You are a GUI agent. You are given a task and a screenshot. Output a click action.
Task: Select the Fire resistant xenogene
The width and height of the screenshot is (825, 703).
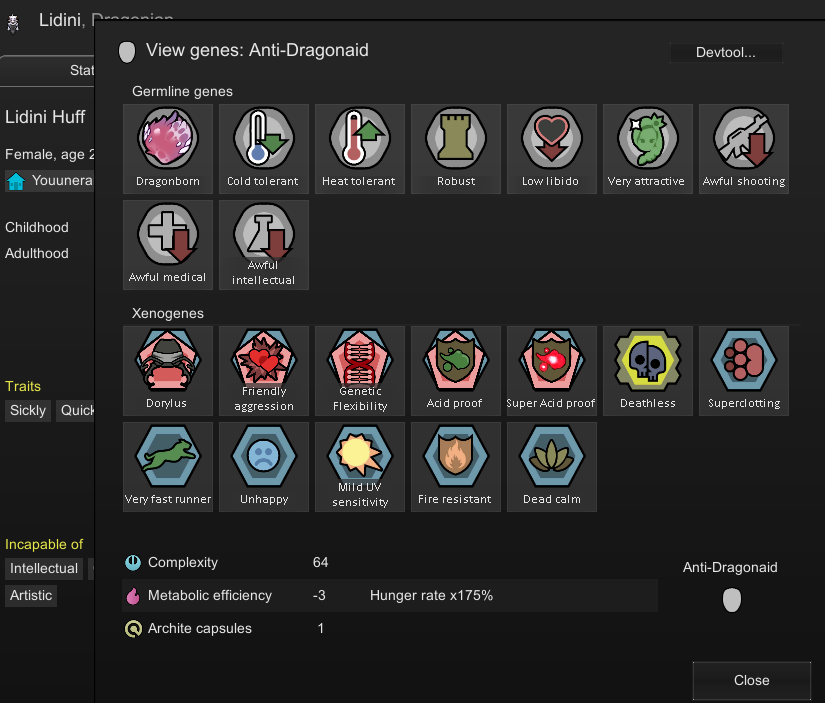(456, 467)
